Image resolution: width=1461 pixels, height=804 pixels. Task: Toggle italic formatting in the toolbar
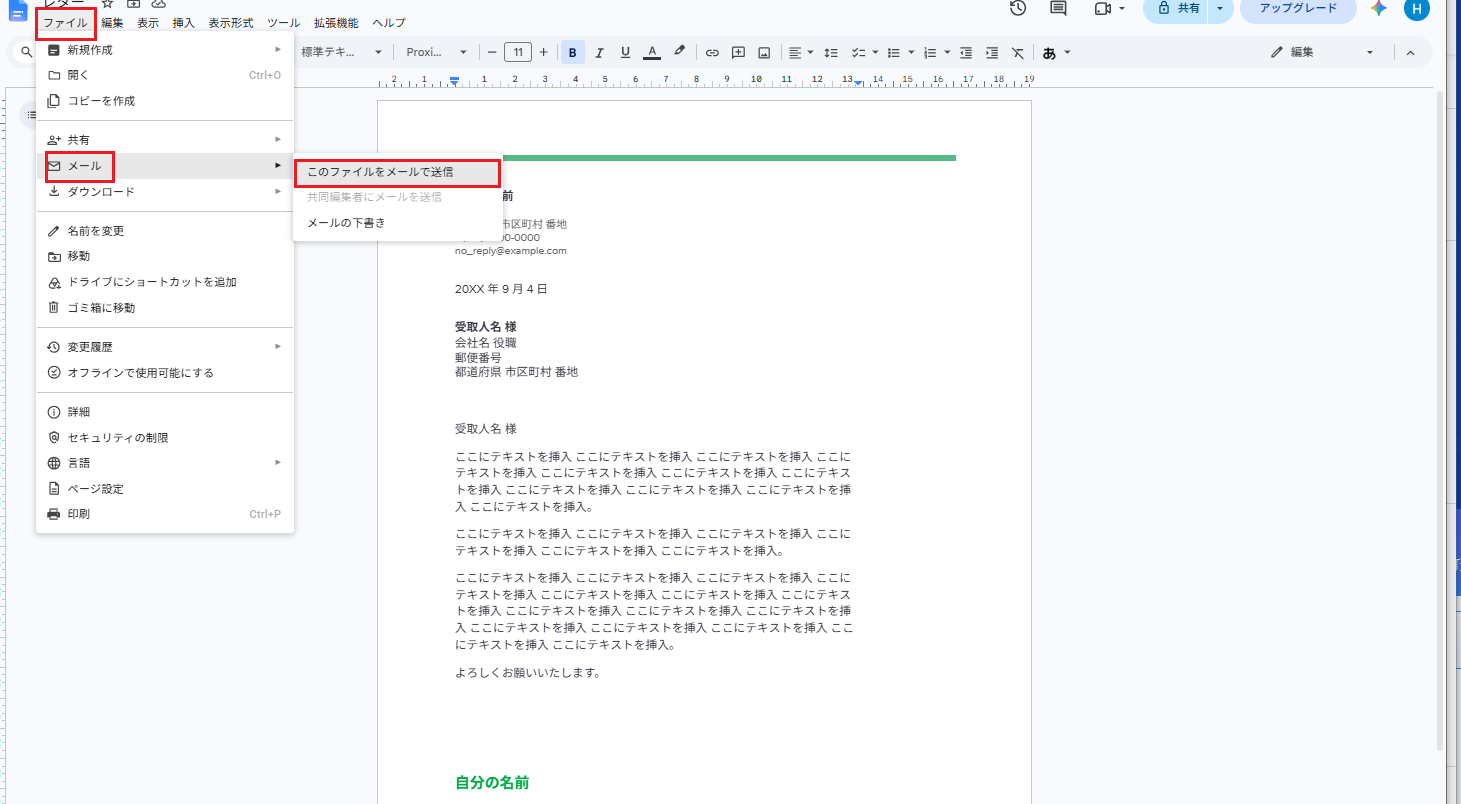click(599, 52)
